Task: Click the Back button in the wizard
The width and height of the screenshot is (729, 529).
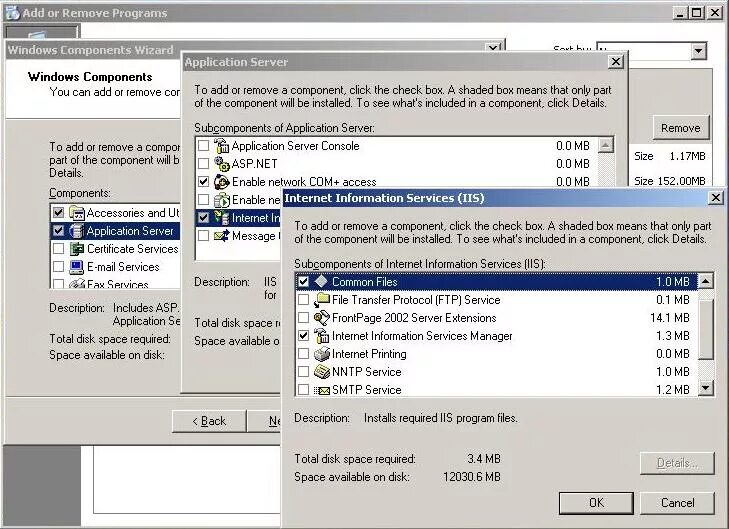Action: 209,421
